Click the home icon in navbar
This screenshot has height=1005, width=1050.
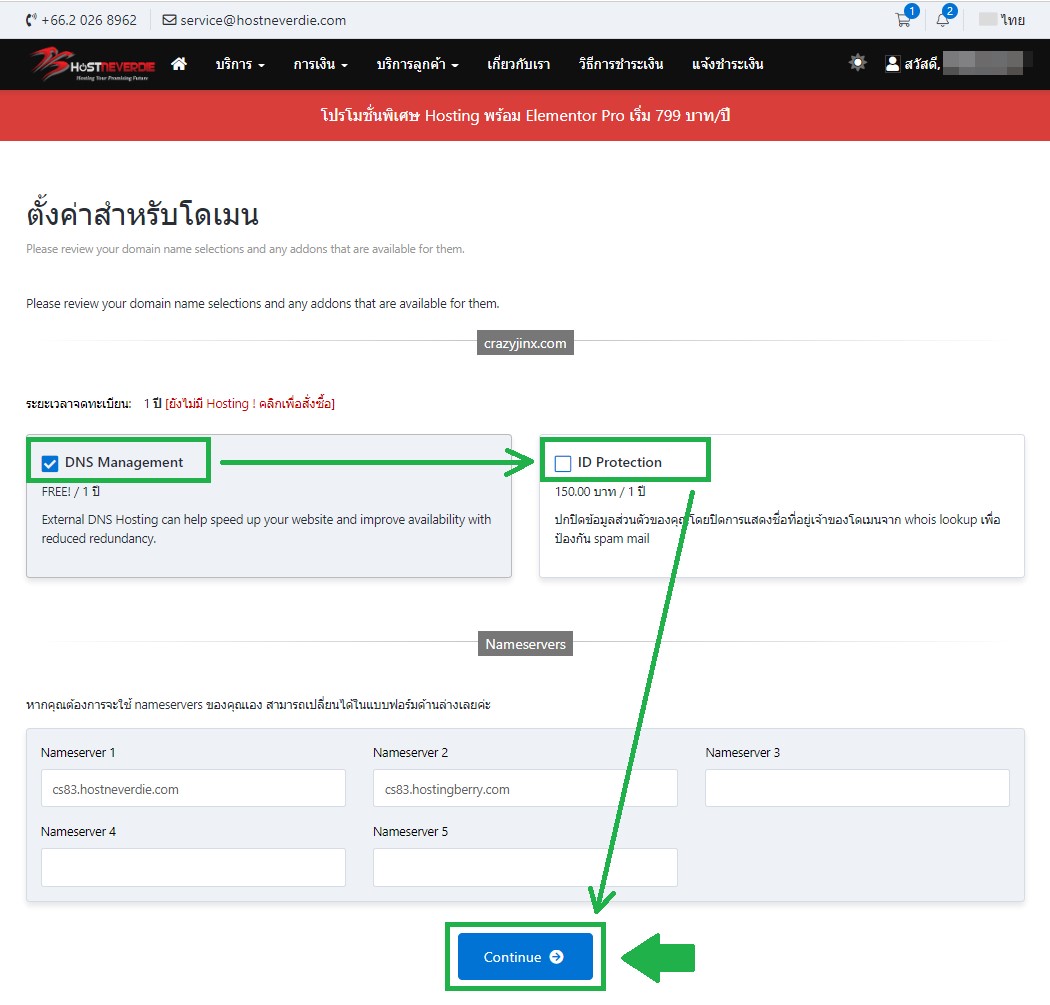point(179,64)
